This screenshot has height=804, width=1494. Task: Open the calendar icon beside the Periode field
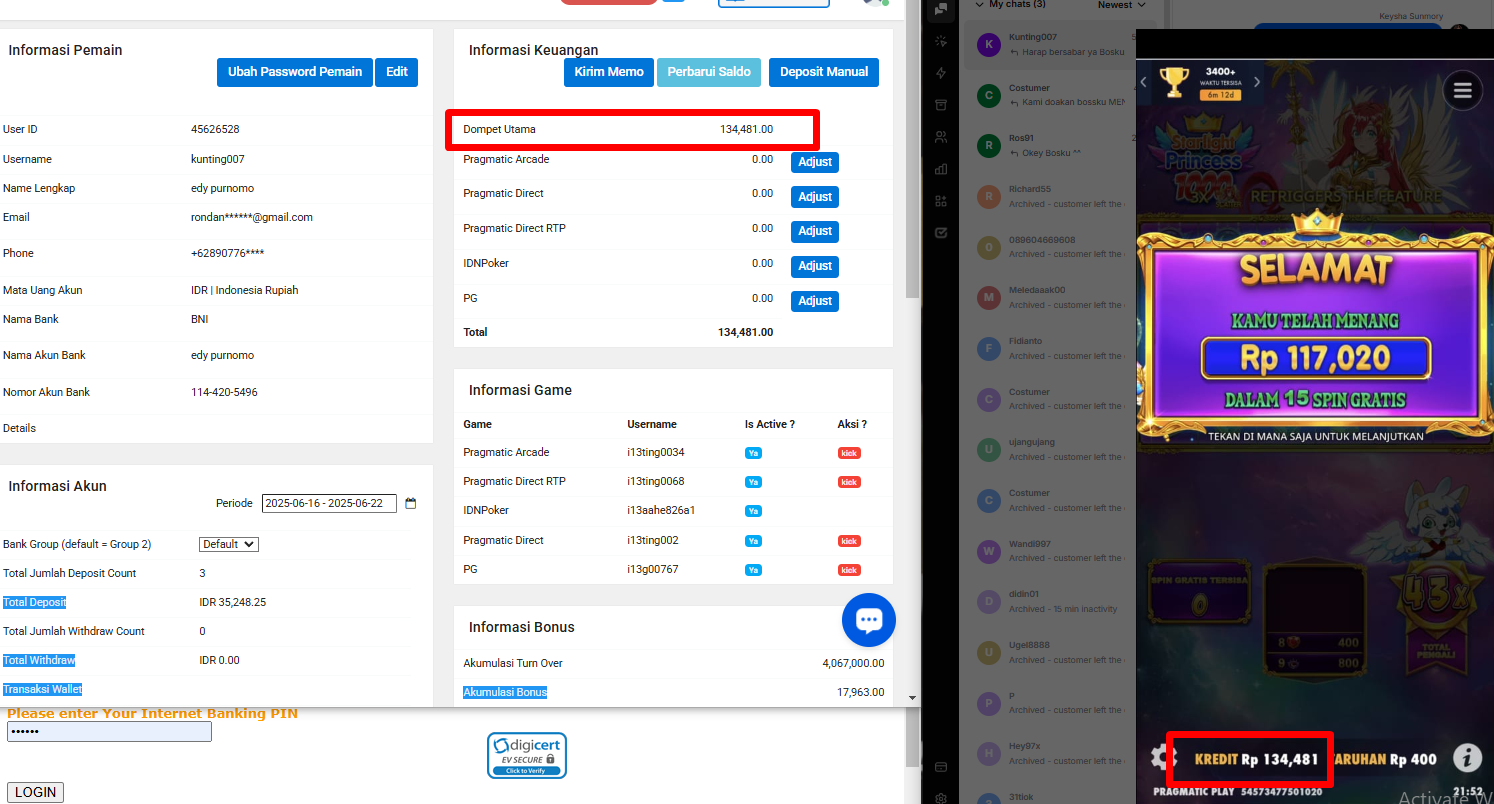(x=410, y=504)
